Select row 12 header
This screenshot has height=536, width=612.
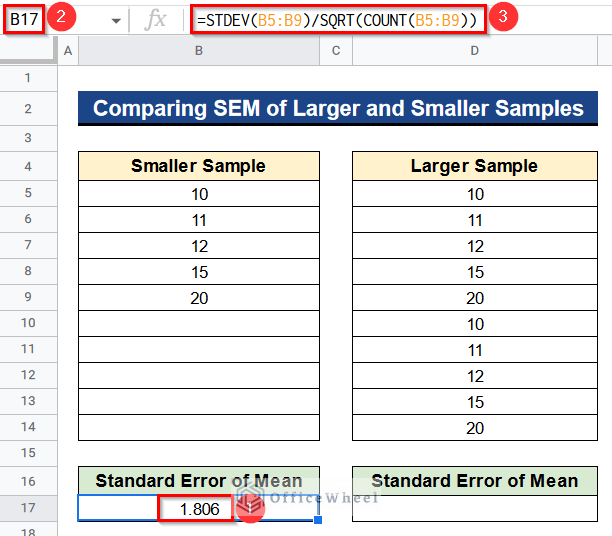(x=28, y=376)
